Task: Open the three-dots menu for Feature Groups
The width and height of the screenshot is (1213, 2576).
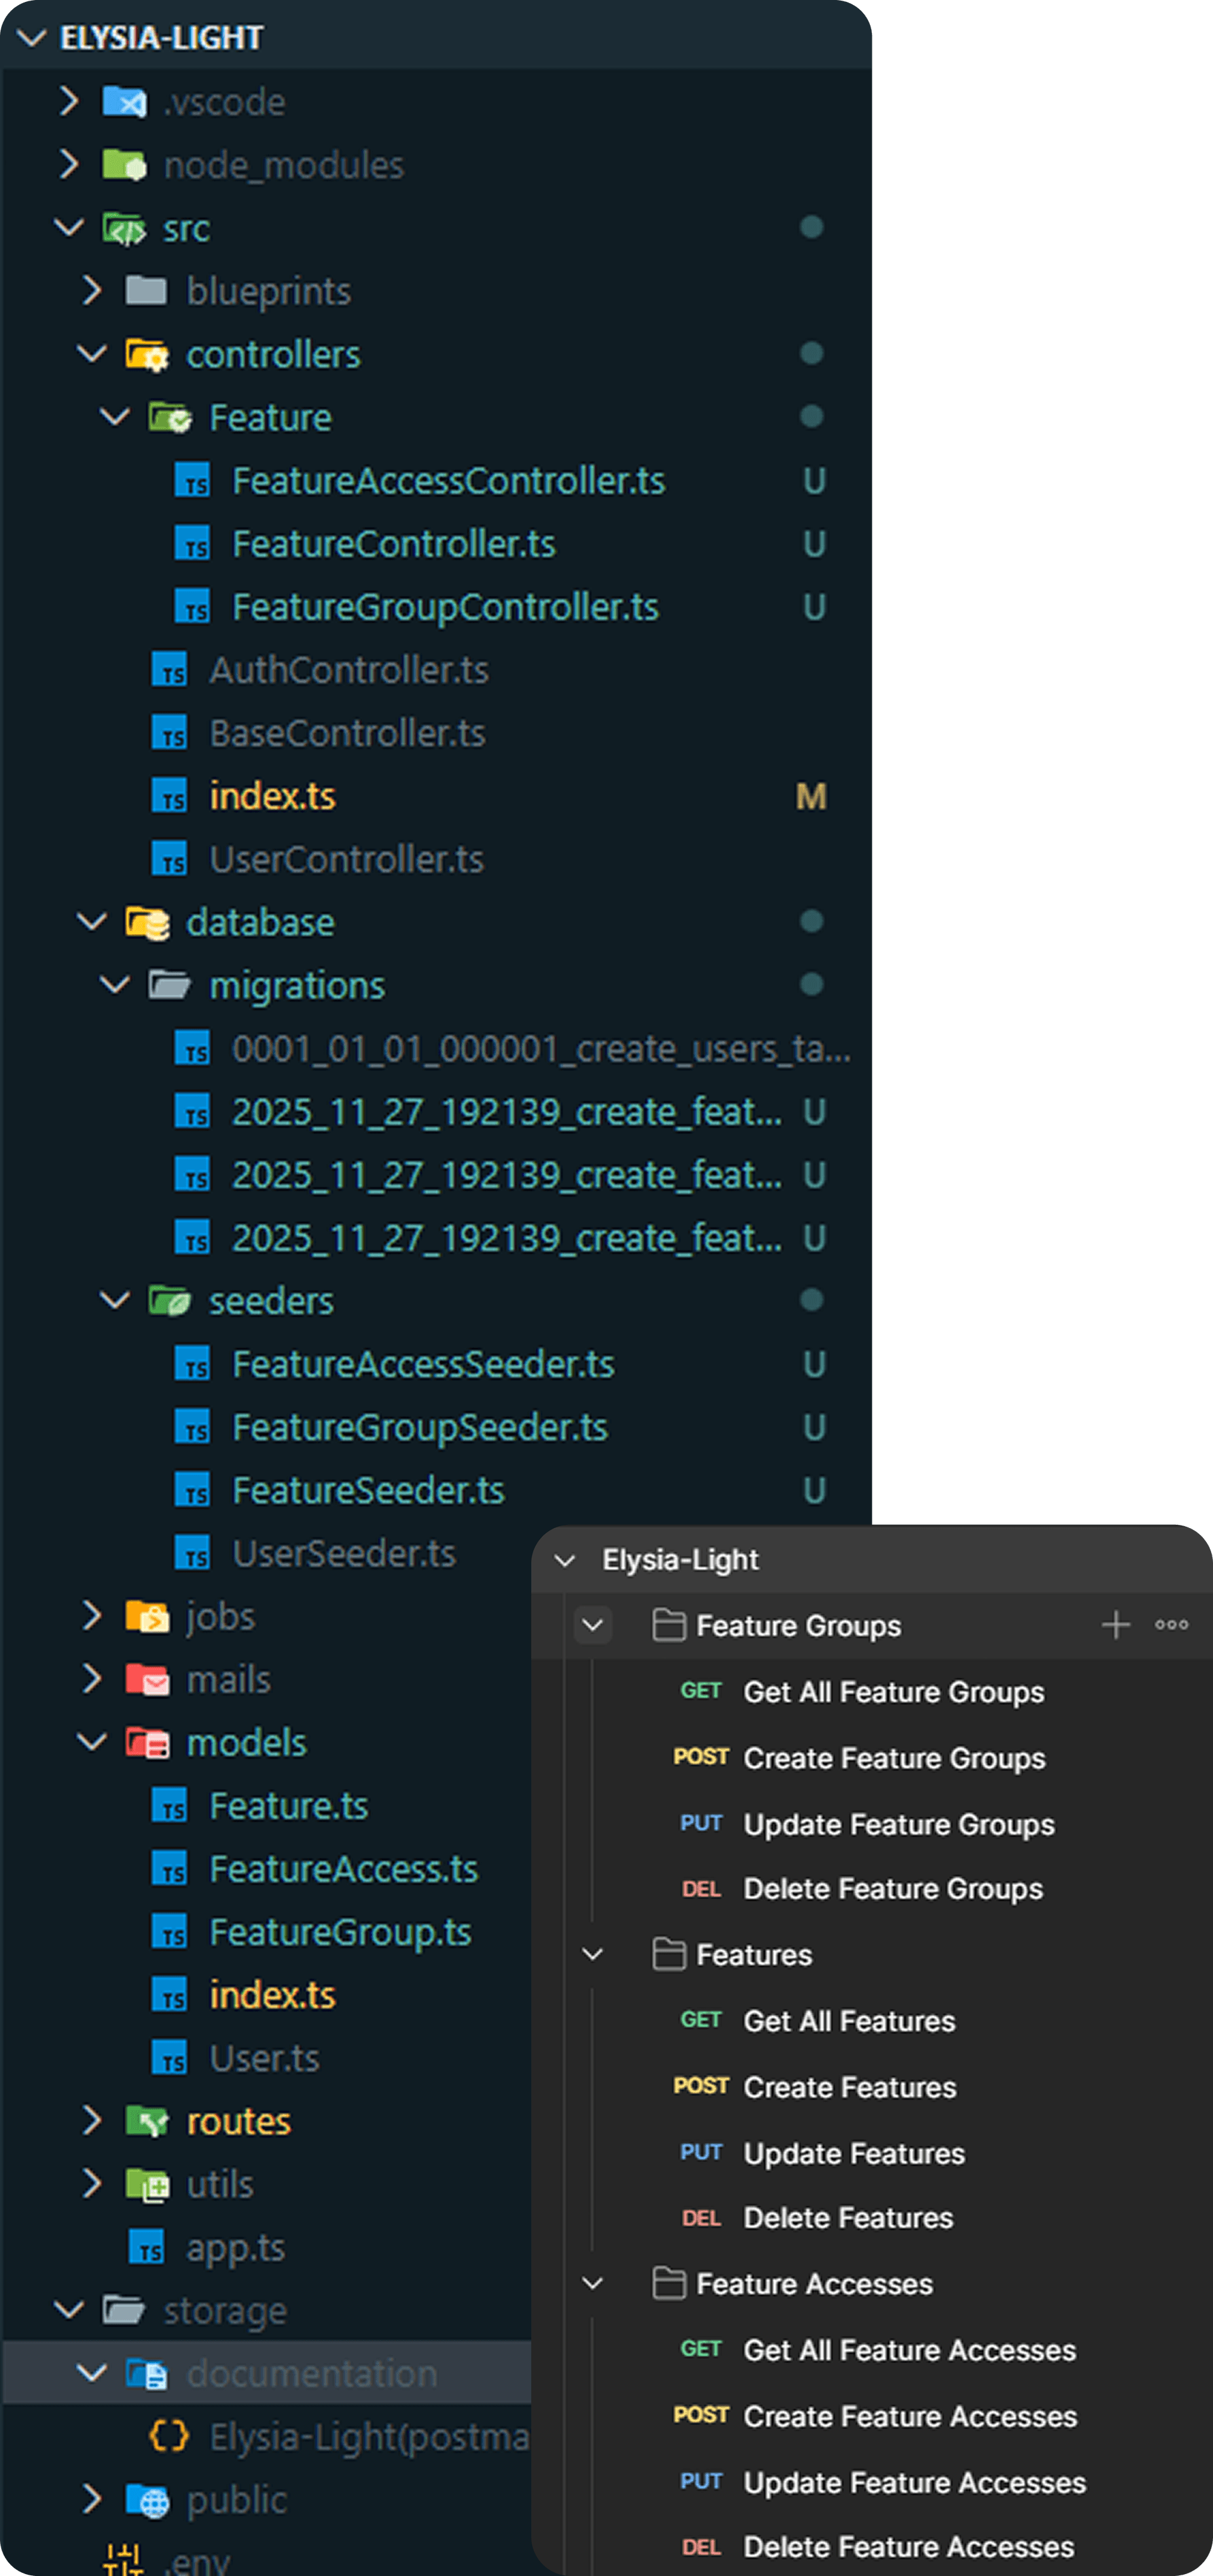Action: [x=1171, y=1625]
